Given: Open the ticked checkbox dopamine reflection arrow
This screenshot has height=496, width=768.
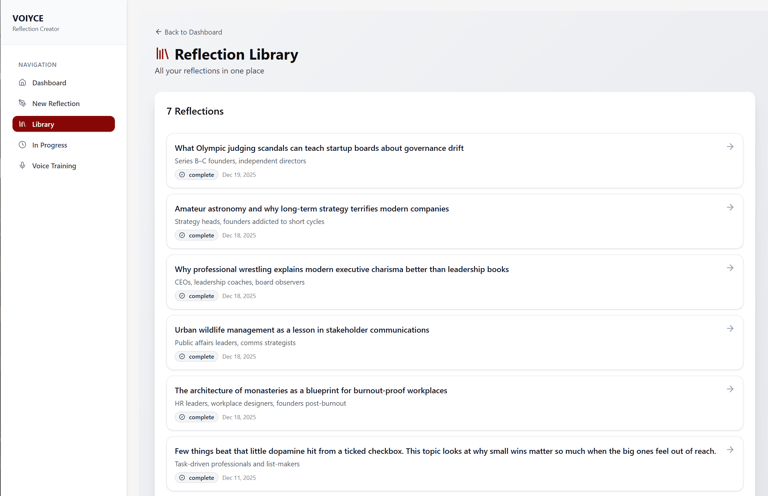Looking at the screenshot, I should tap(730, 450).
